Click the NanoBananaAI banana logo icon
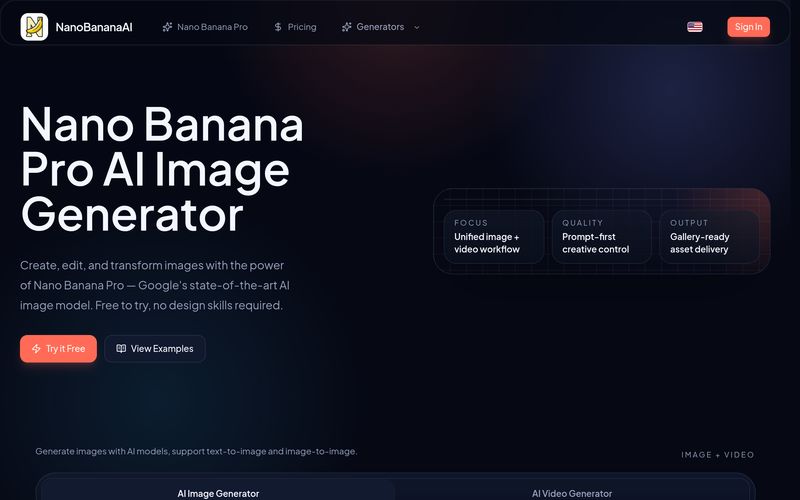This screenshot has height=500, width=800. pos(34,27)
